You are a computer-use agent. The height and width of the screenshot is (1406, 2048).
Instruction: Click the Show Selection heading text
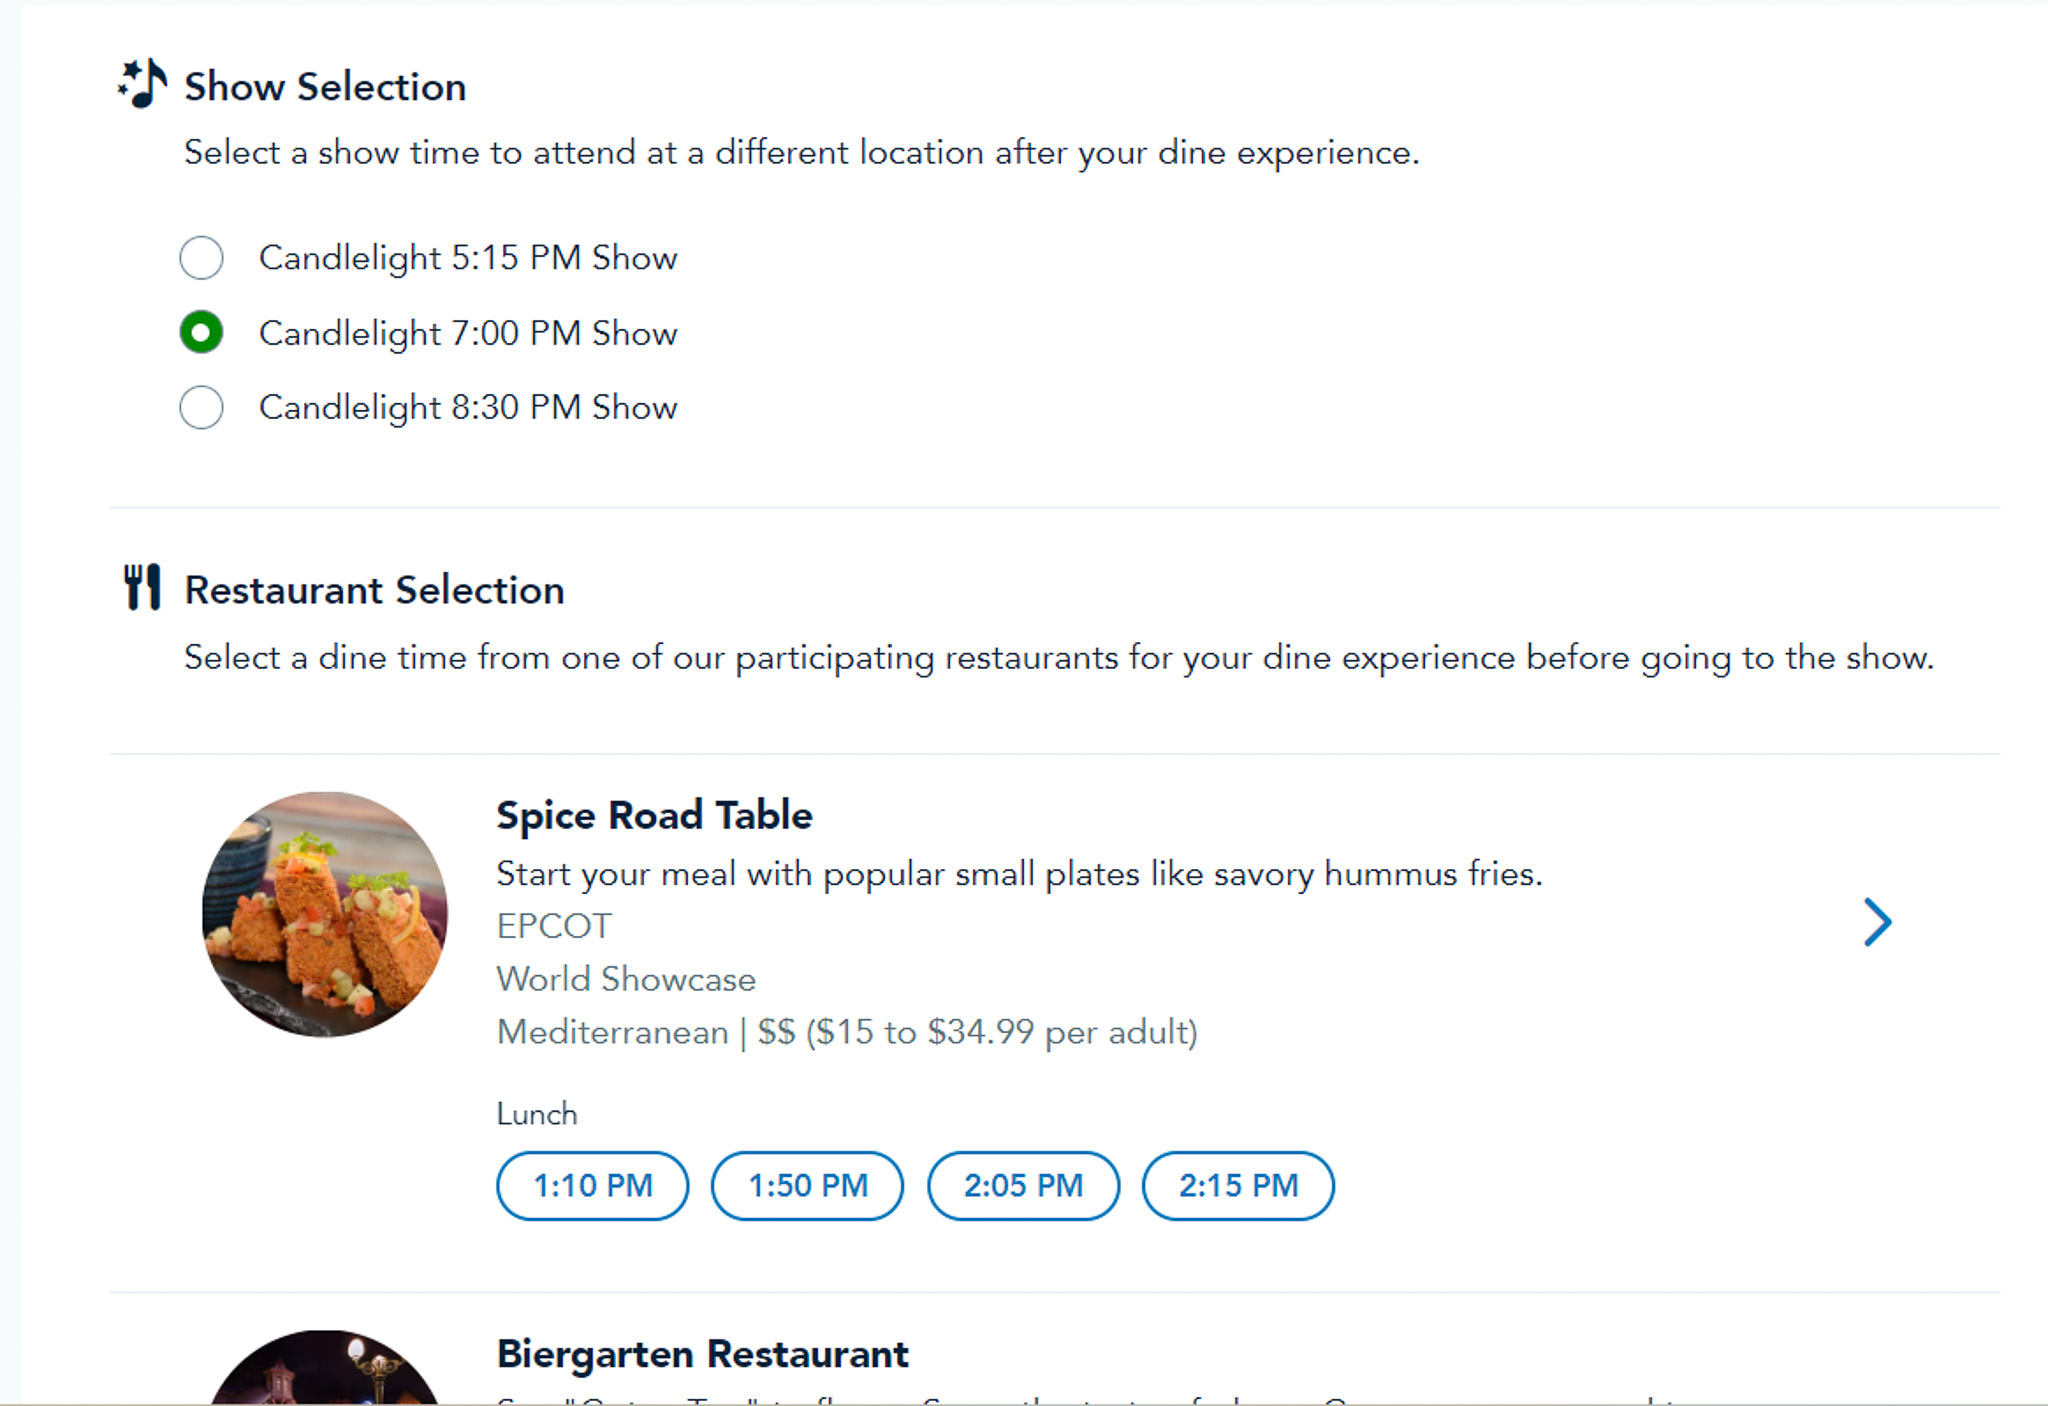click(325, 87)
